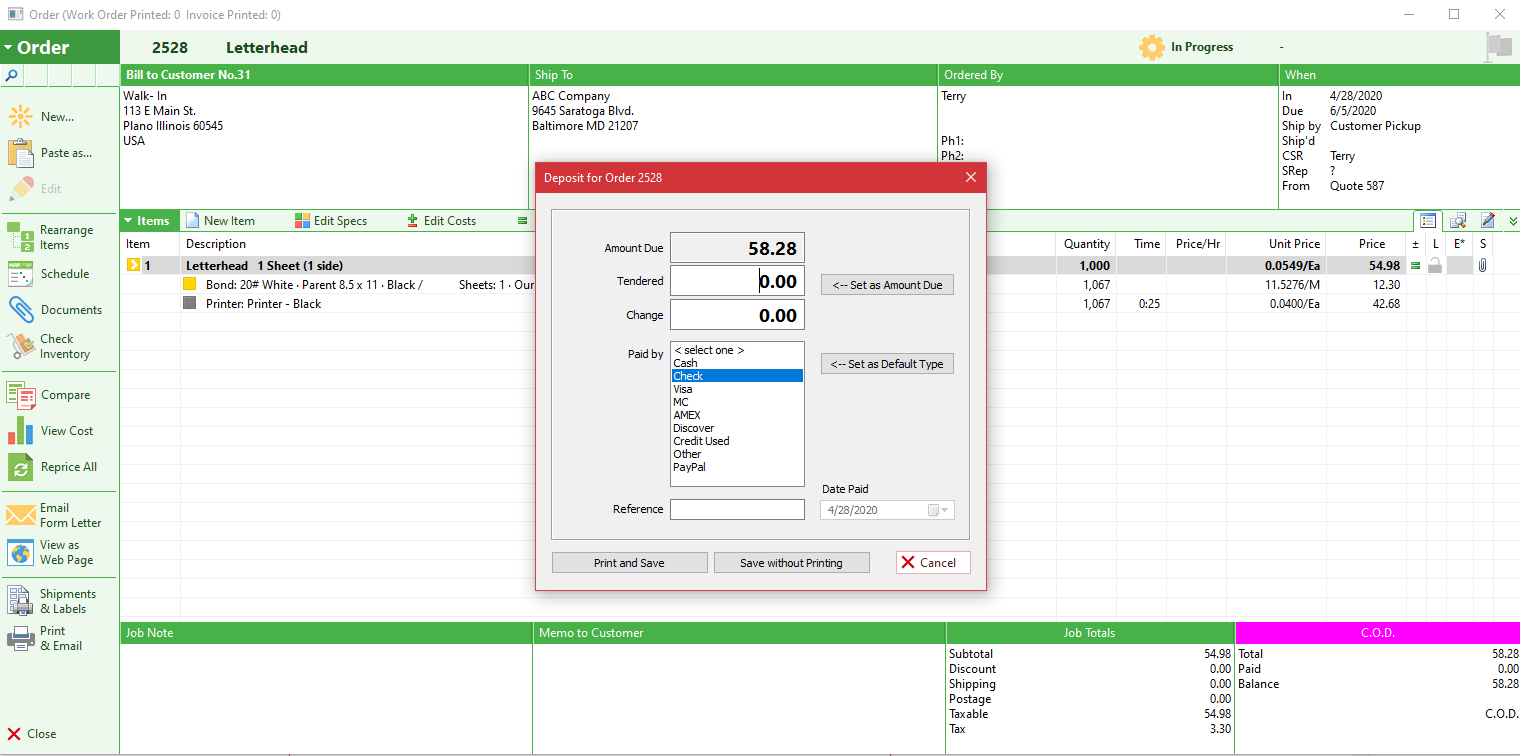Select Cash in Paid by list
The image size is (1520, 756).
[737, 363]
